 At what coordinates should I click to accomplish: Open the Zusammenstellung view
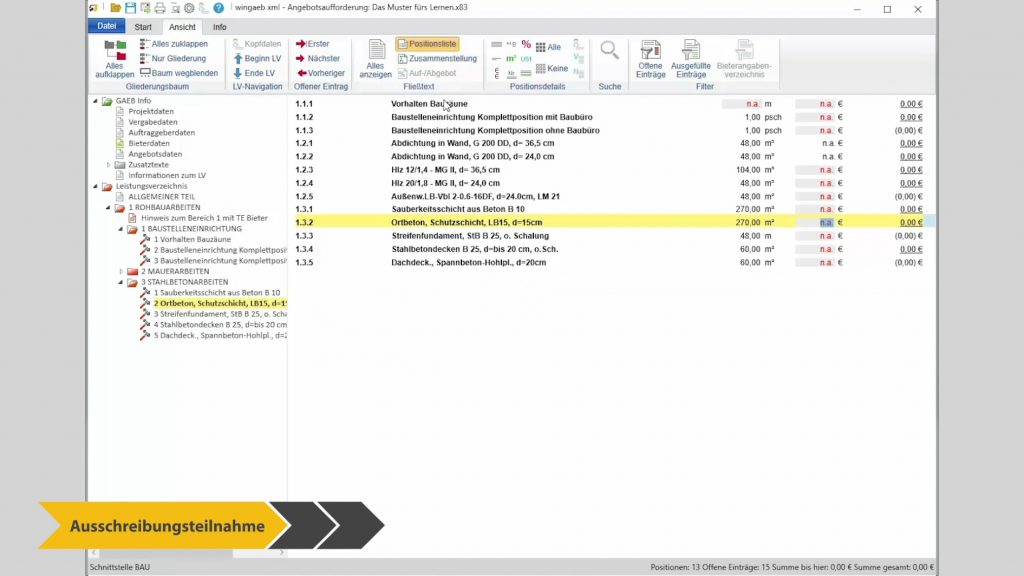[443, 59]
